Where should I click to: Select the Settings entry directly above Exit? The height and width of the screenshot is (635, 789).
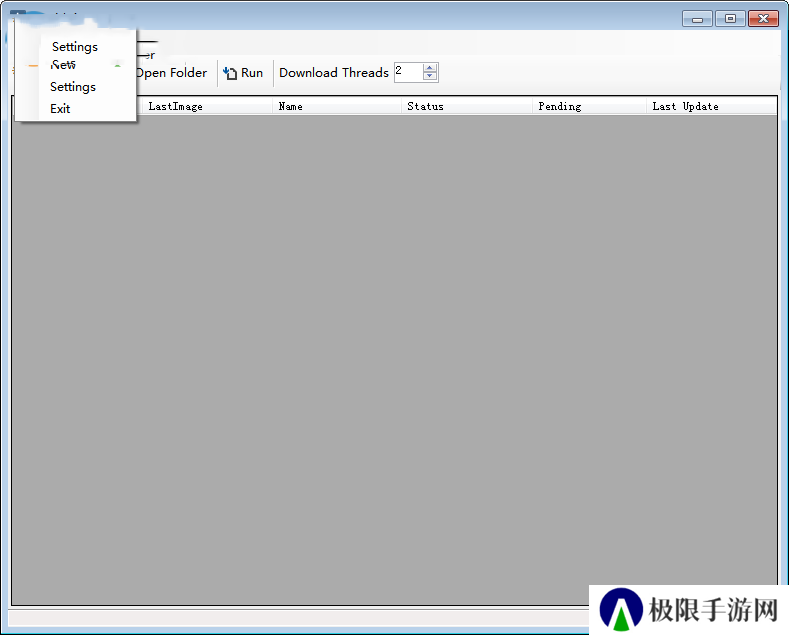73,87
